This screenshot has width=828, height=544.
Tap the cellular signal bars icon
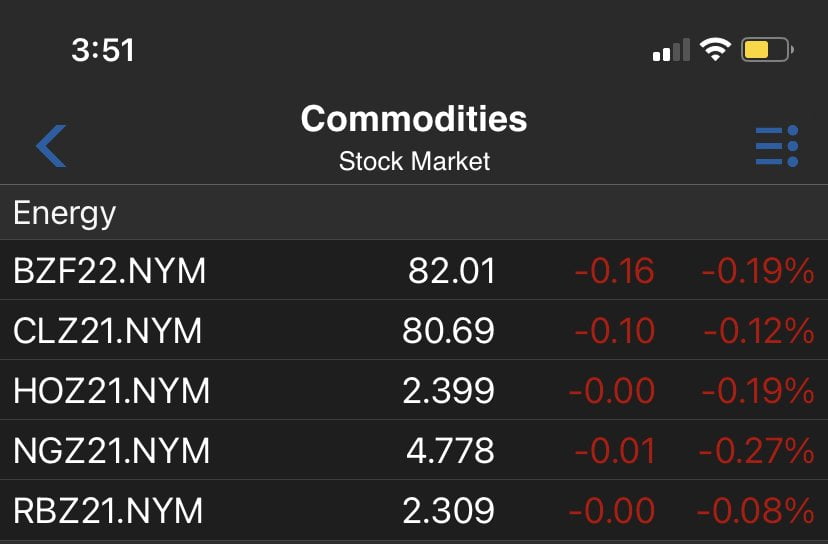pyautogui.click(x=671, y=50)
